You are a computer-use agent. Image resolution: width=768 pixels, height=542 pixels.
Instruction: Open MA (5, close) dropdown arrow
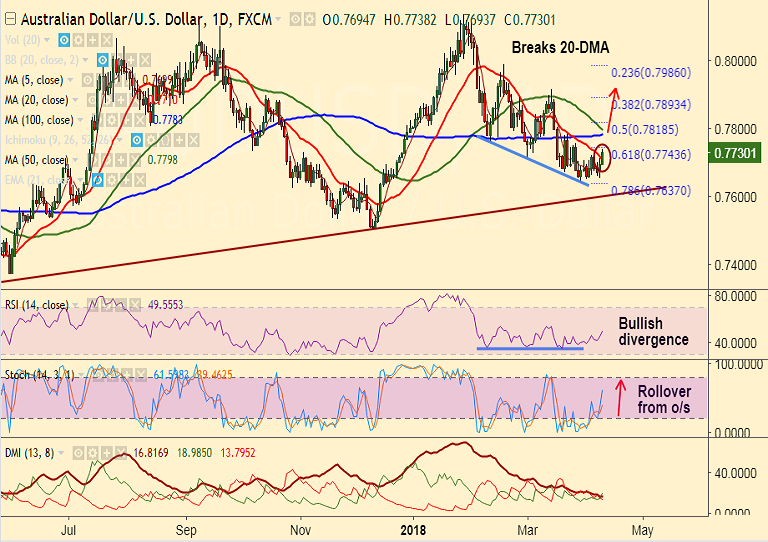click(x=71, y=80)
